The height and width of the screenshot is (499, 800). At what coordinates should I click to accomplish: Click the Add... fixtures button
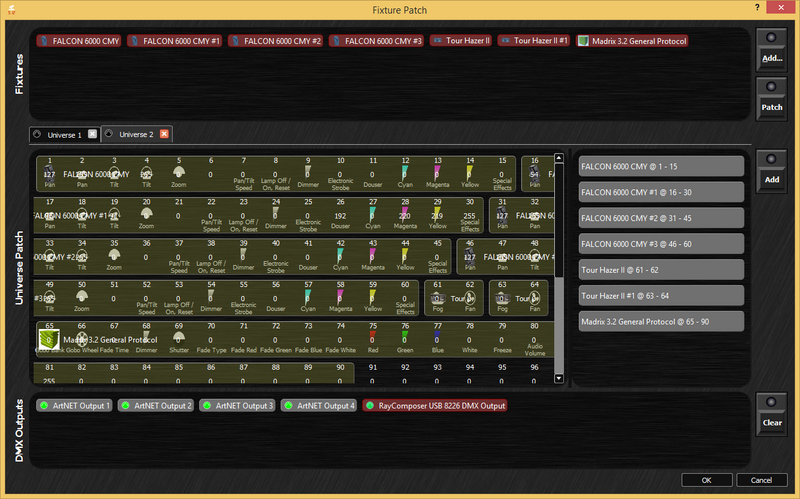click(771, 49)
